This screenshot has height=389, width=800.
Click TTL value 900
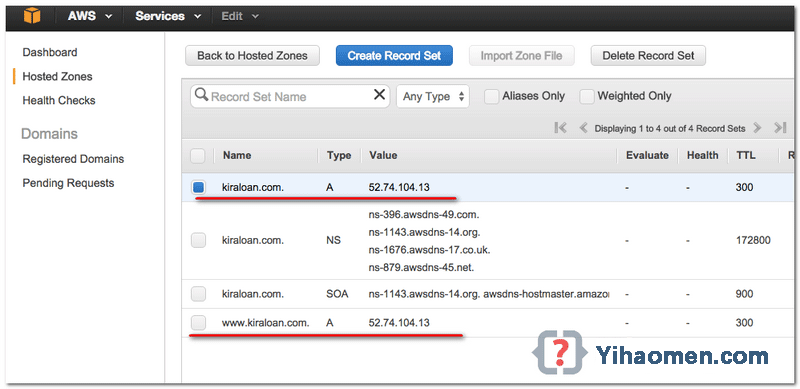click(x=745, y=294)
